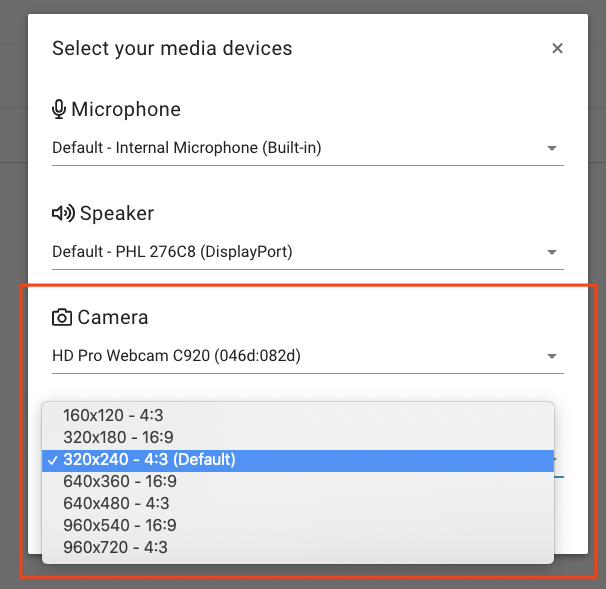This screenshot has height=589, width=606.
Task: Click the microphone icon
Action: click(59, 109)
